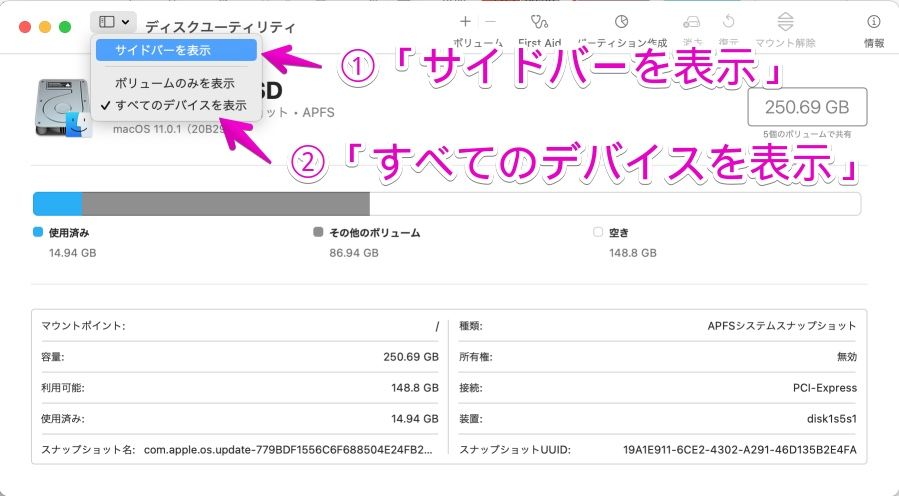899x496 pixels.
Task: Click the 'マウントポイント:' row label
Action: (83, 326)
